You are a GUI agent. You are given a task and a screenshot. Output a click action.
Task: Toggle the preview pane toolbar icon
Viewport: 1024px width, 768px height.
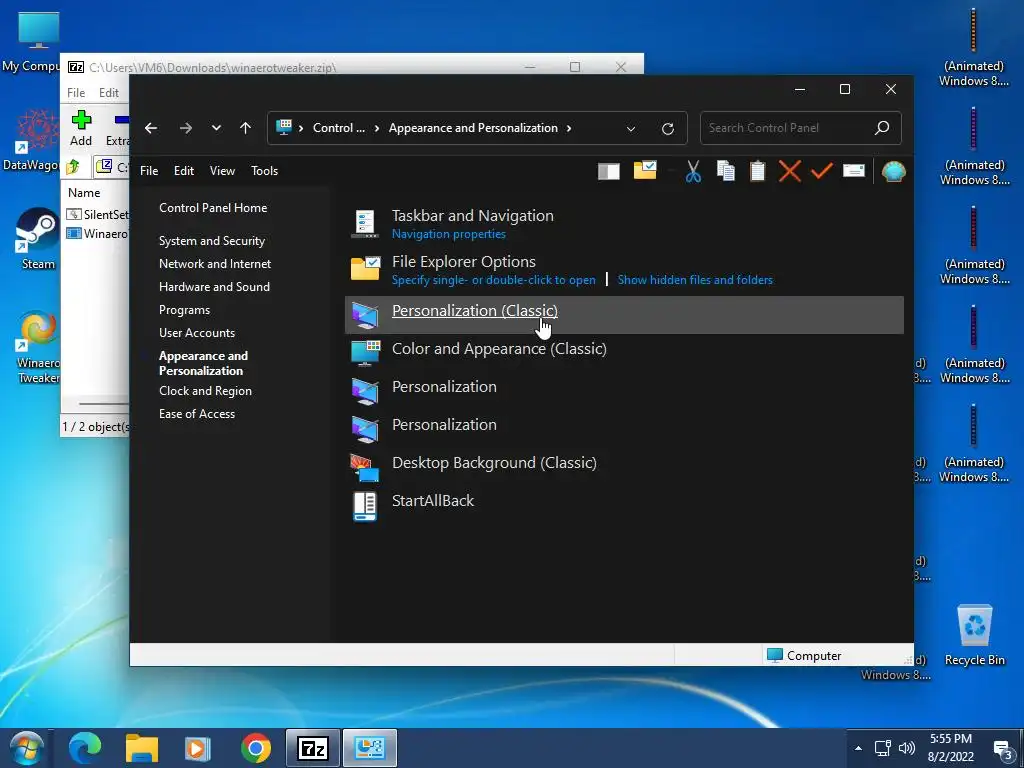click(609, 172)
